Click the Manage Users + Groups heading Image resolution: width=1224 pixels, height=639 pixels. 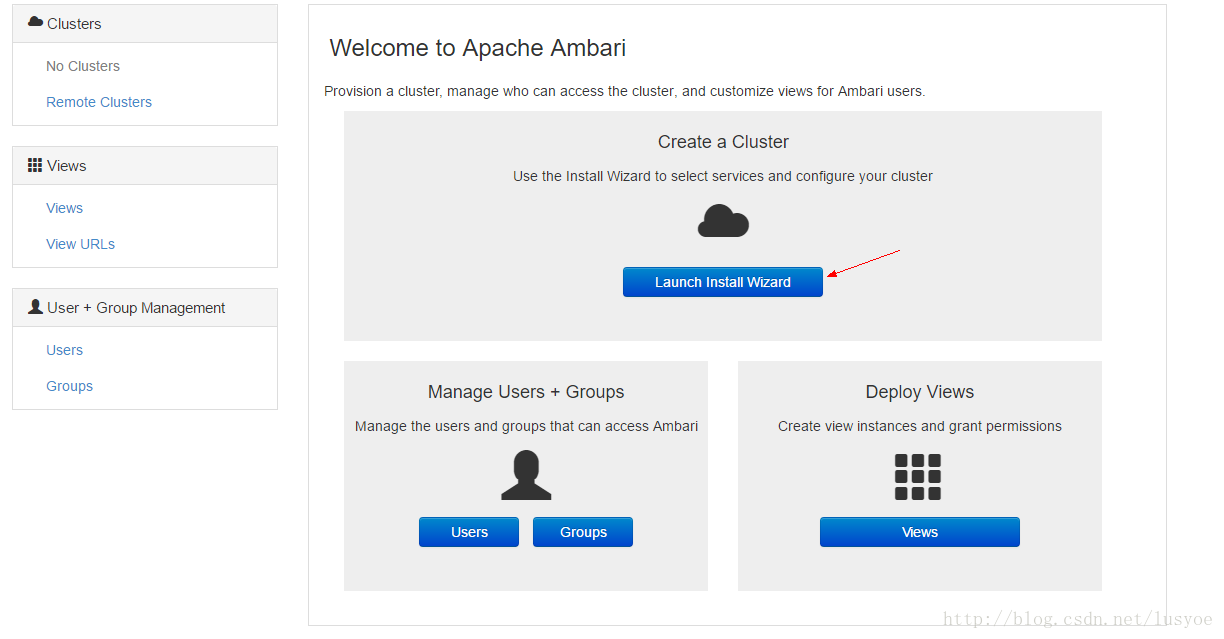tap(526, 392)
